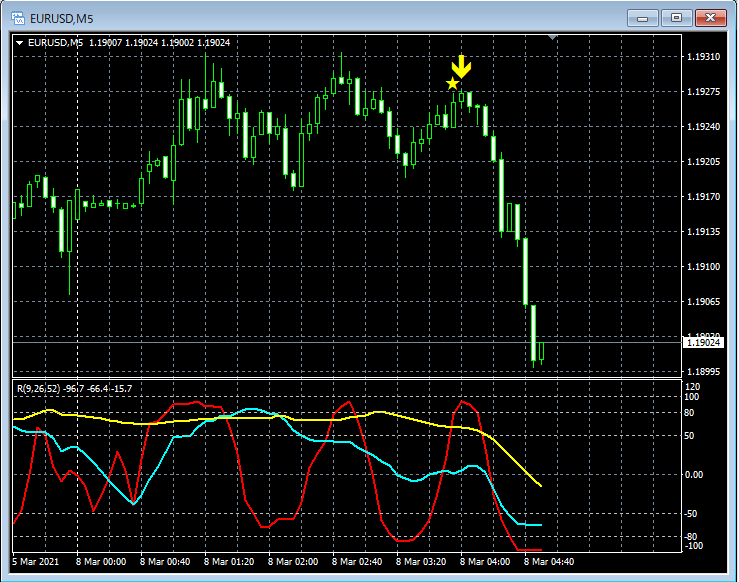Click the yellow star marker
739x582 pixels.
click(452, 84)
